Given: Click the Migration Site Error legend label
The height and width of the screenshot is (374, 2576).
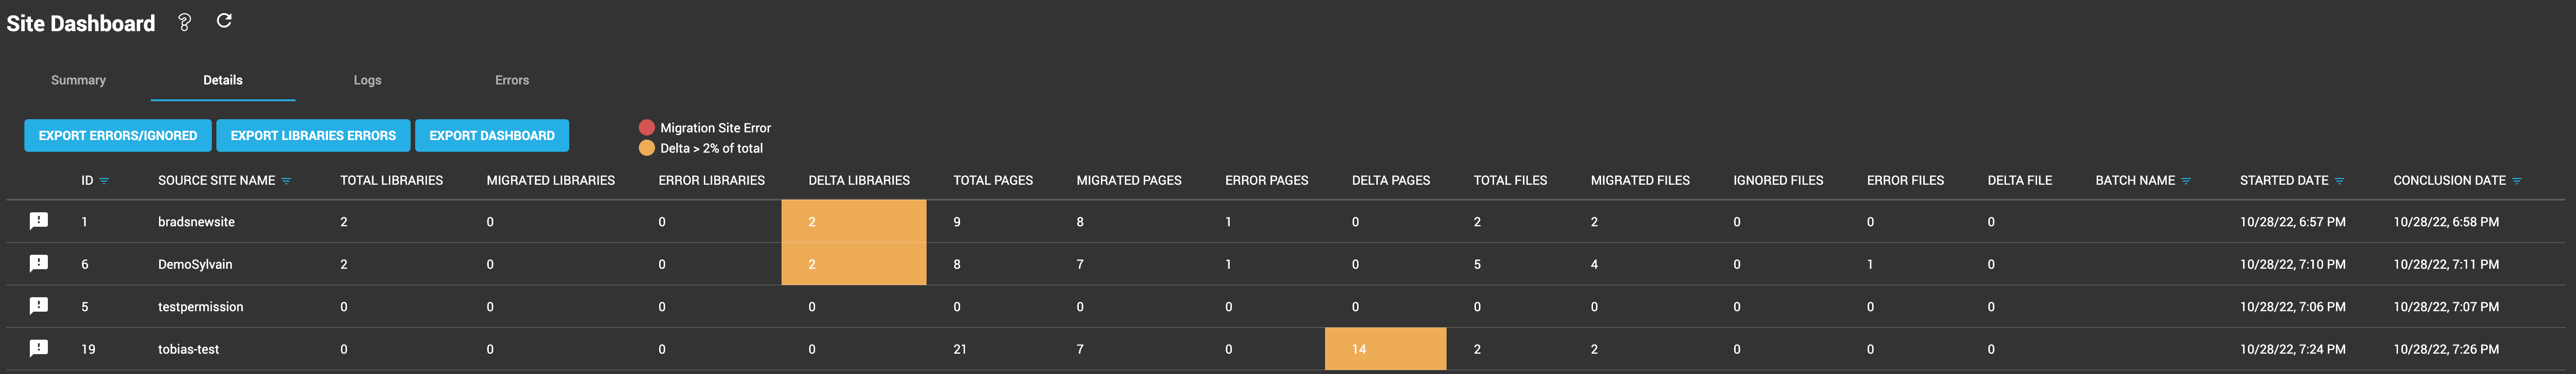Looking at the screenshot, I should 715,128.
